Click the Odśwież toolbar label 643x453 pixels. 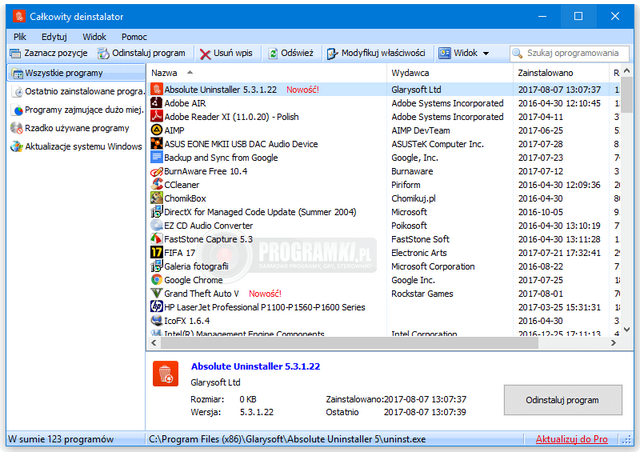pyautogui.click(x=297, y=53)
